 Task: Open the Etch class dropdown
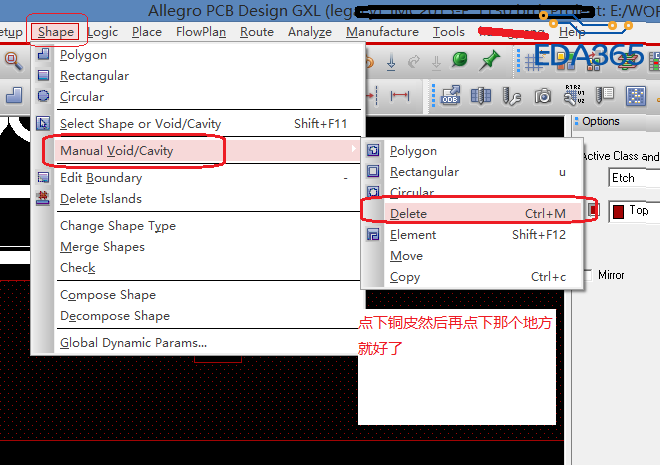click(634, 178)
